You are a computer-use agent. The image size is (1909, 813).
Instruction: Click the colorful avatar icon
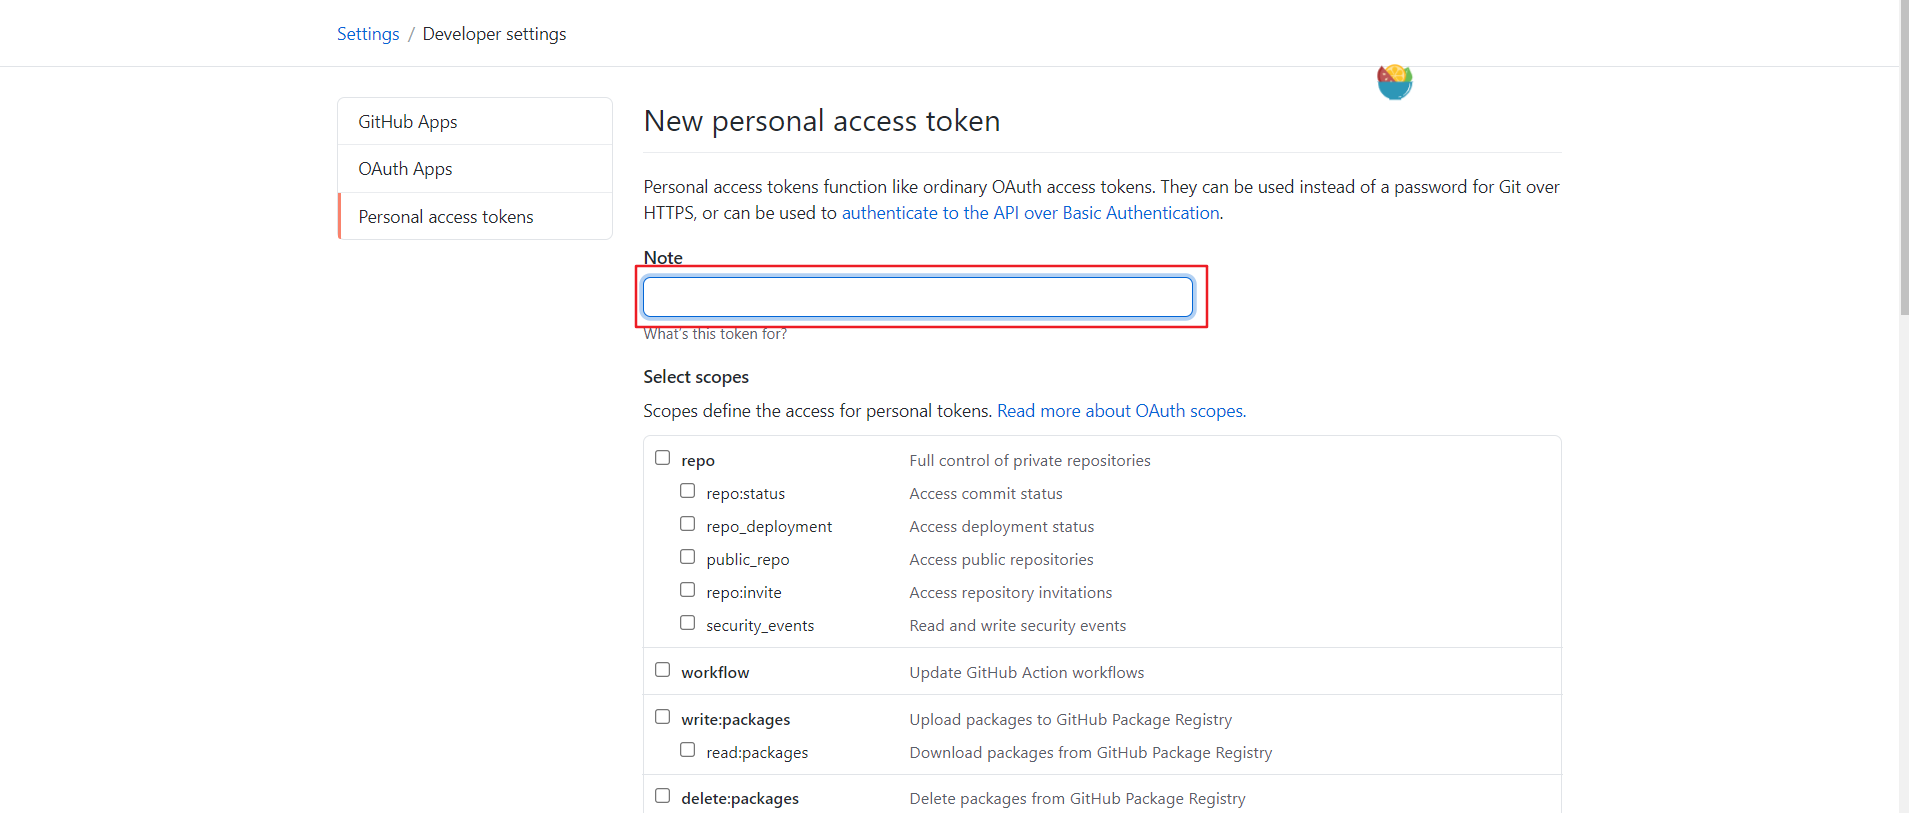(1394, 82)
